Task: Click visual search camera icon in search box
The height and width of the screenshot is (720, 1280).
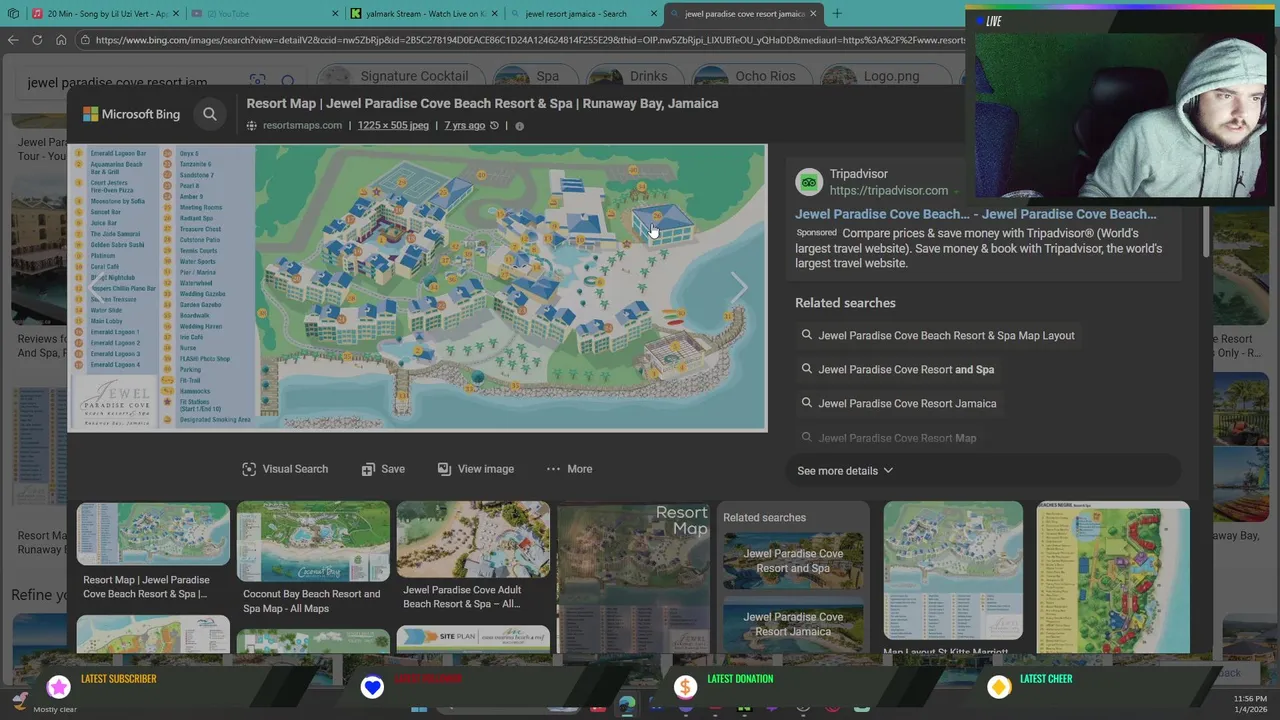Action: click(x=258, y=81)
